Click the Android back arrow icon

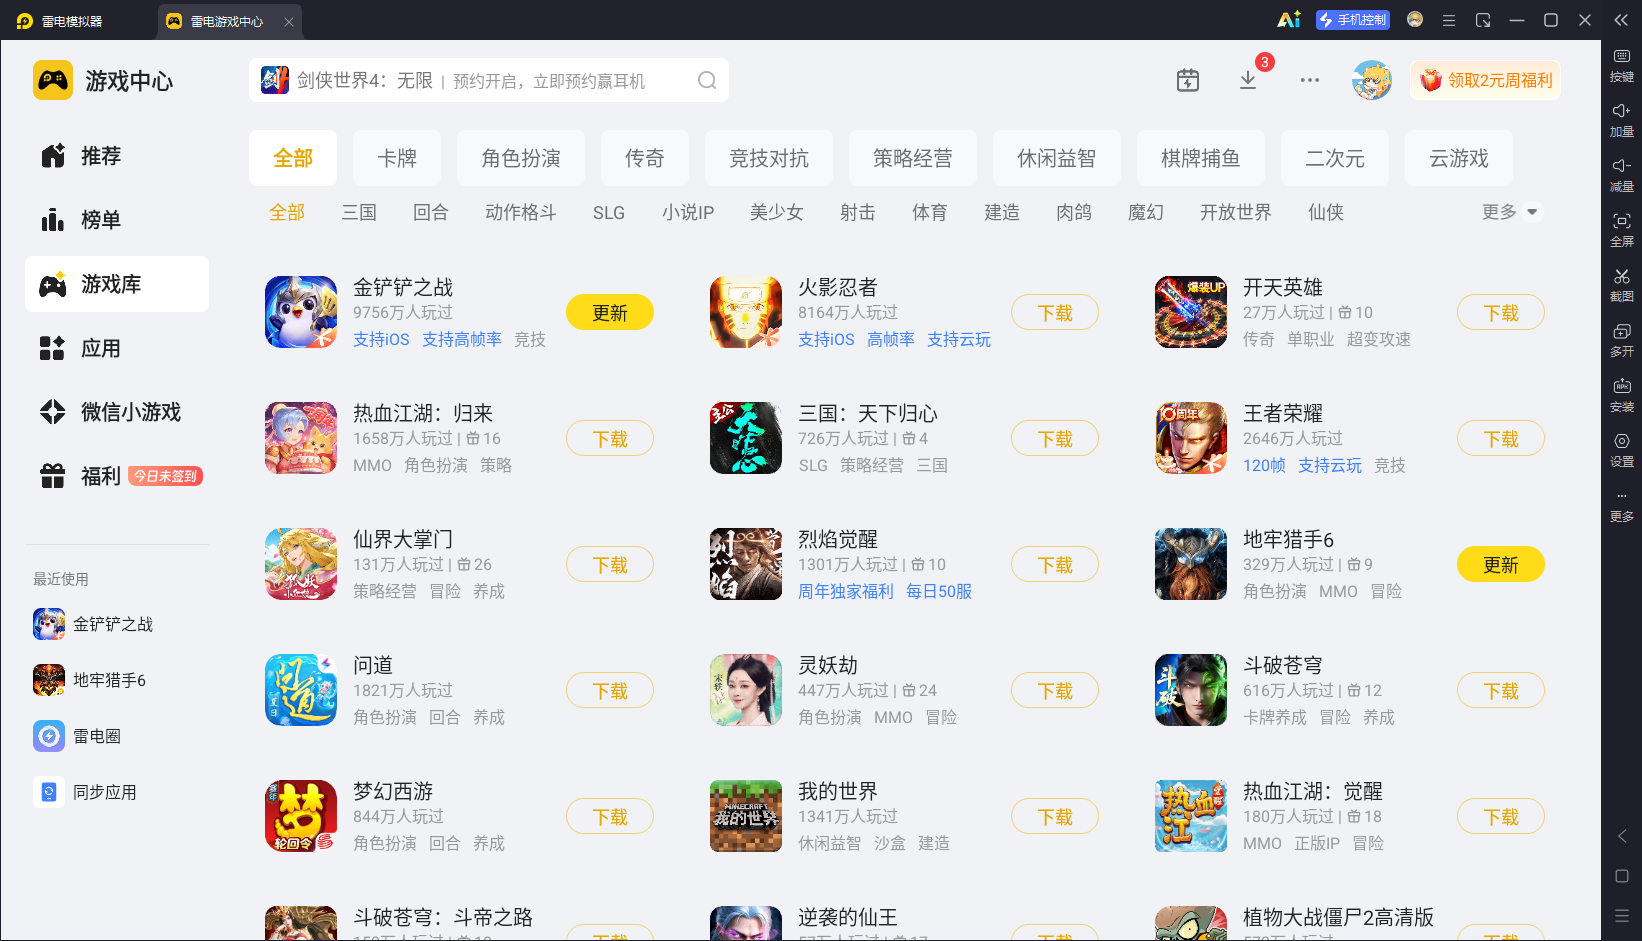1622,836
